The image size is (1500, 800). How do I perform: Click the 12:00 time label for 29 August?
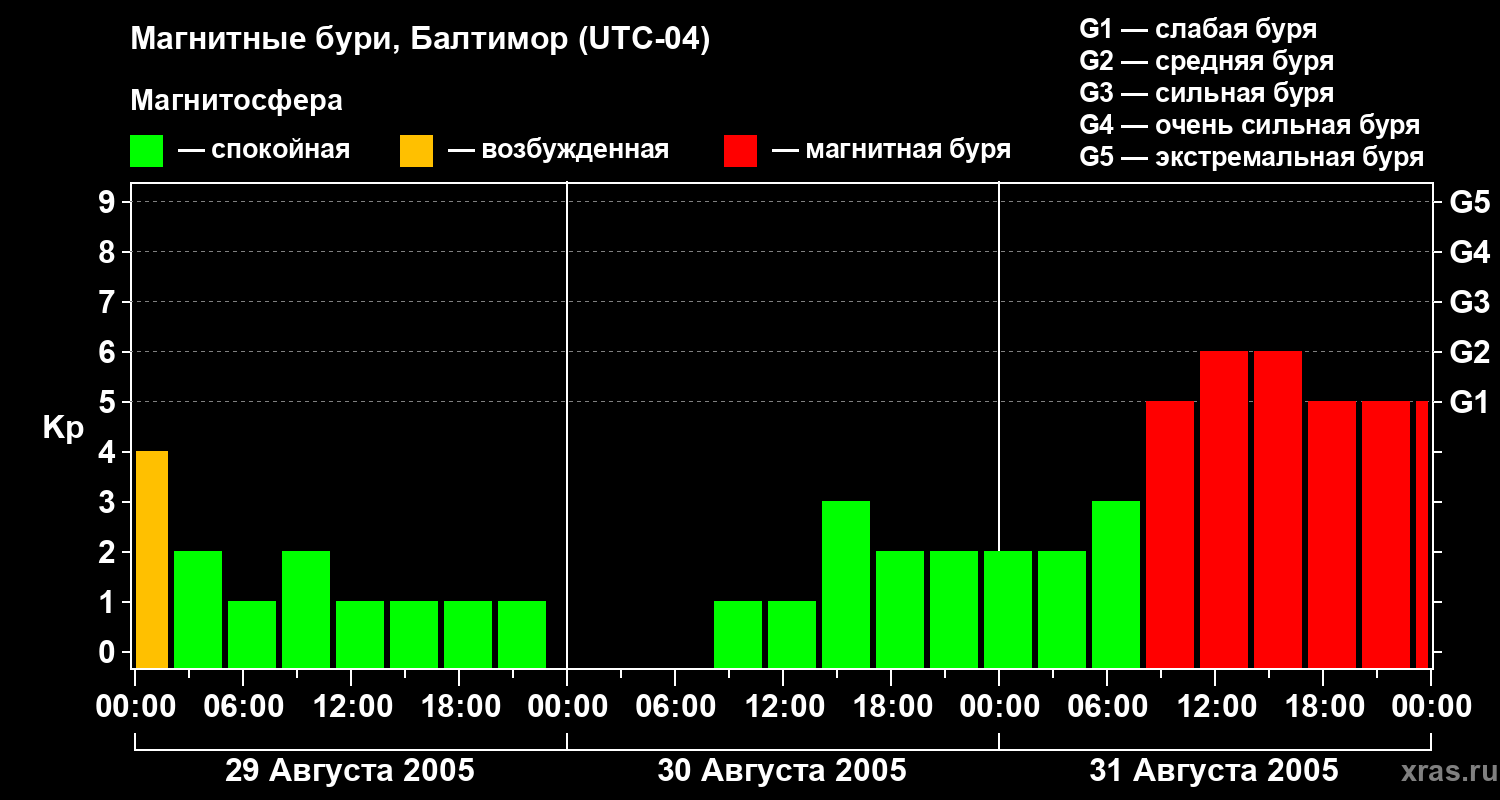pos(351,706)
